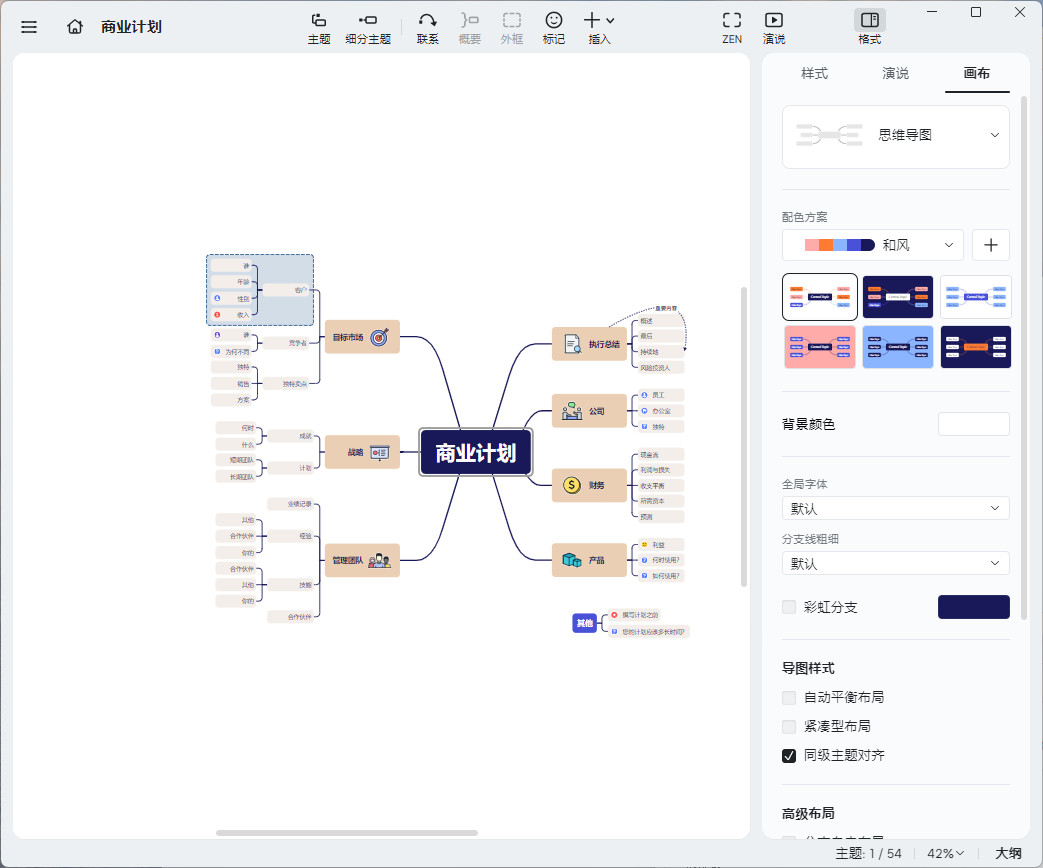Open the hamburger main menu
Image resolution: width=1043 pixels, height=868 pixels.
click(x=29, y=27)
